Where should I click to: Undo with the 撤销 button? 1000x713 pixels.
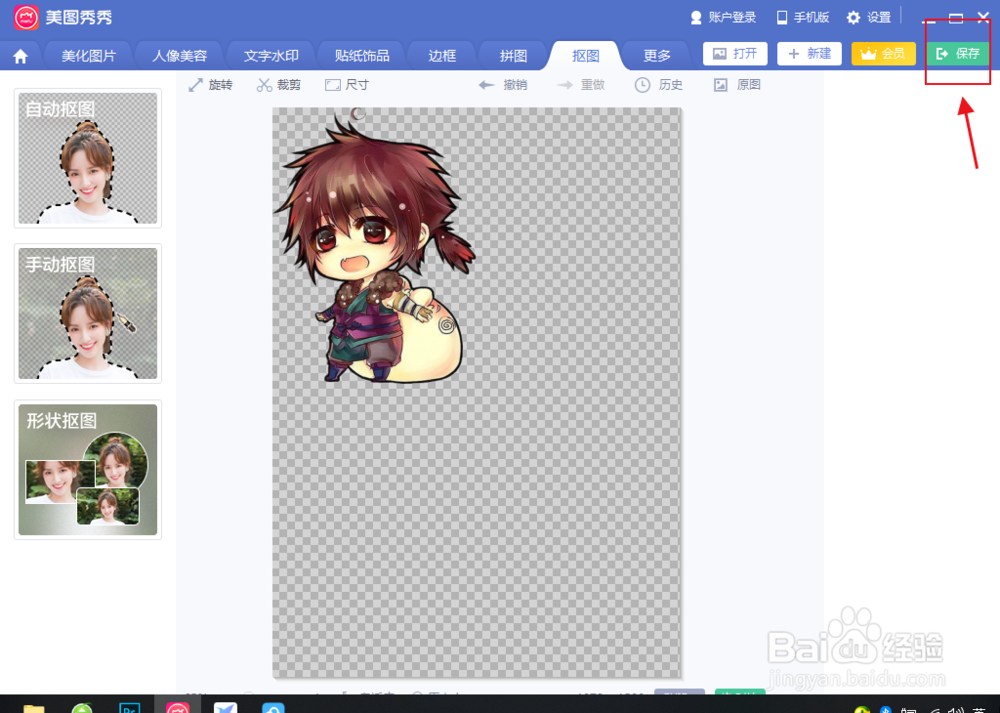(503, 85)
